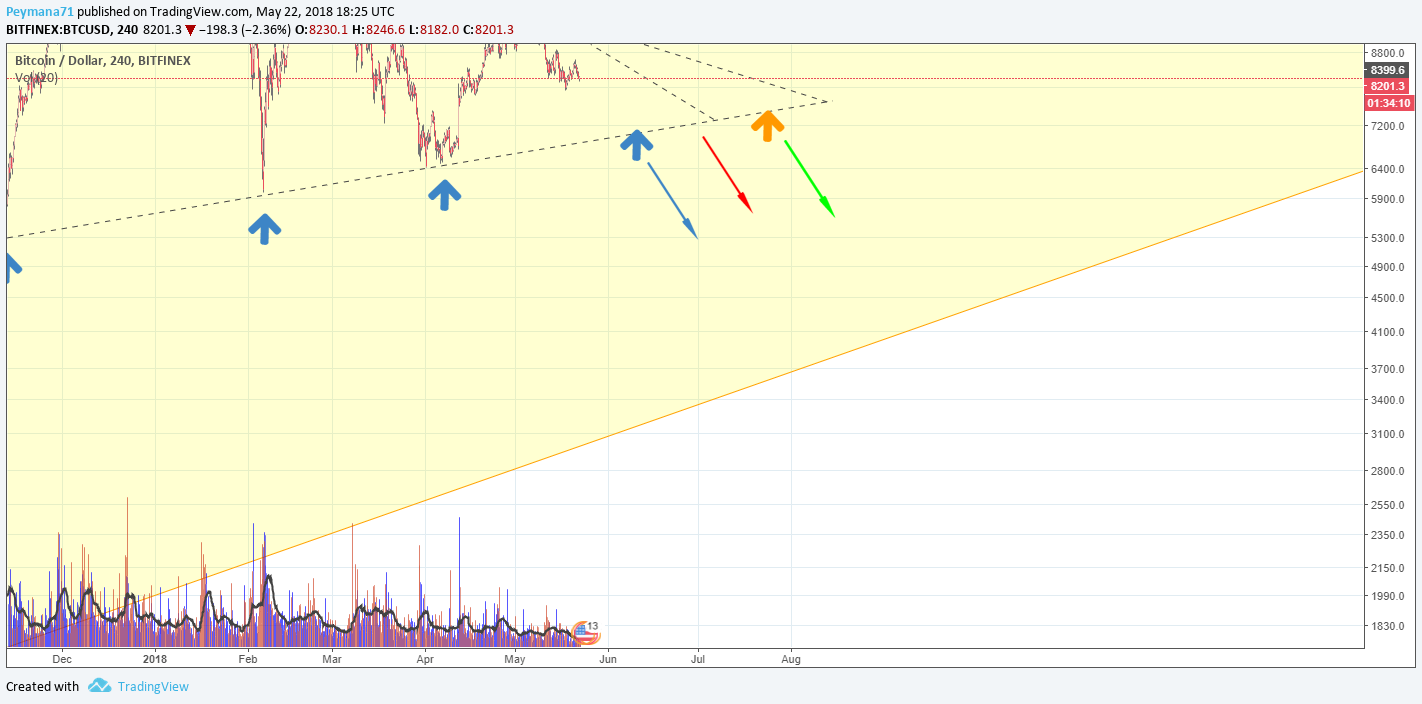Image resolution: width=1422 pixels, height=704 pixels.
Task: Click the flag event marker labeled 13
Action: tap(586, 631)
